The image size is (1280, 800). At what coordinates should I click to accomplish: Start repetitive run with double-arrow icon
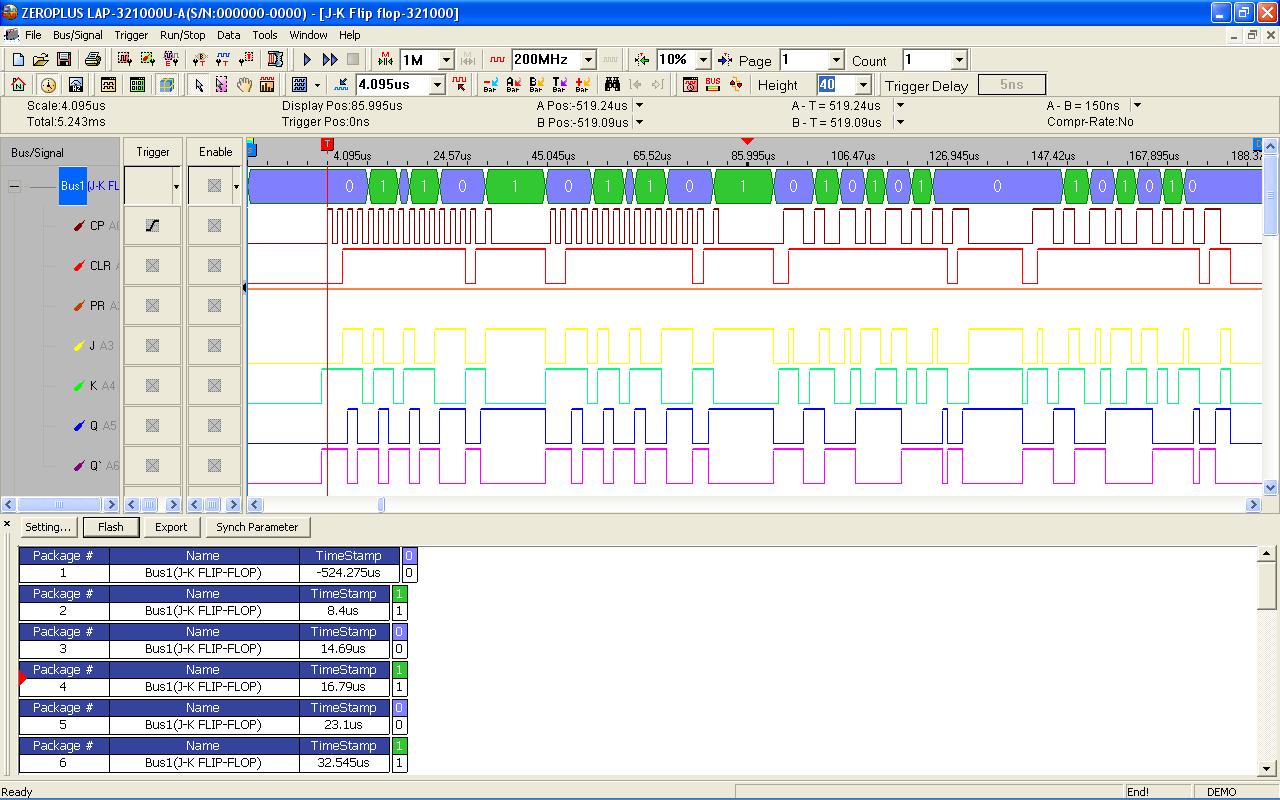tap(330, 60)
